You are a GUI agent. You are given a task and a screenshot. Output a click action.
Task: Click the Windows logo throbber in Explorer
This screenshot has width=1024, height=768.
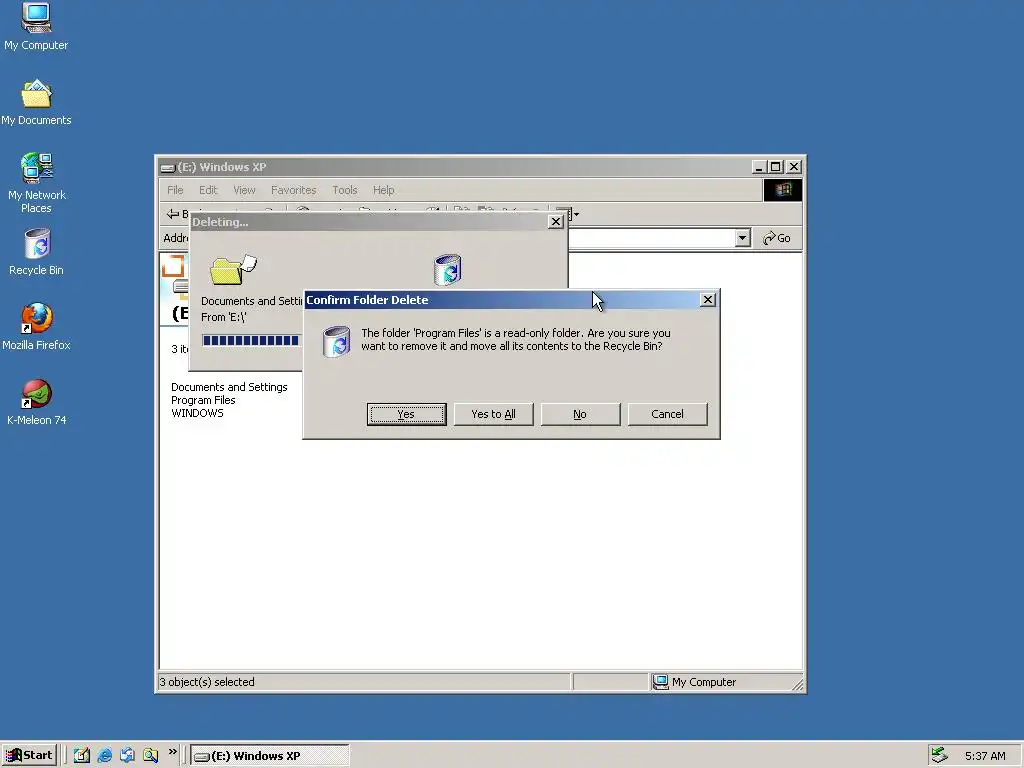point(782,190)
